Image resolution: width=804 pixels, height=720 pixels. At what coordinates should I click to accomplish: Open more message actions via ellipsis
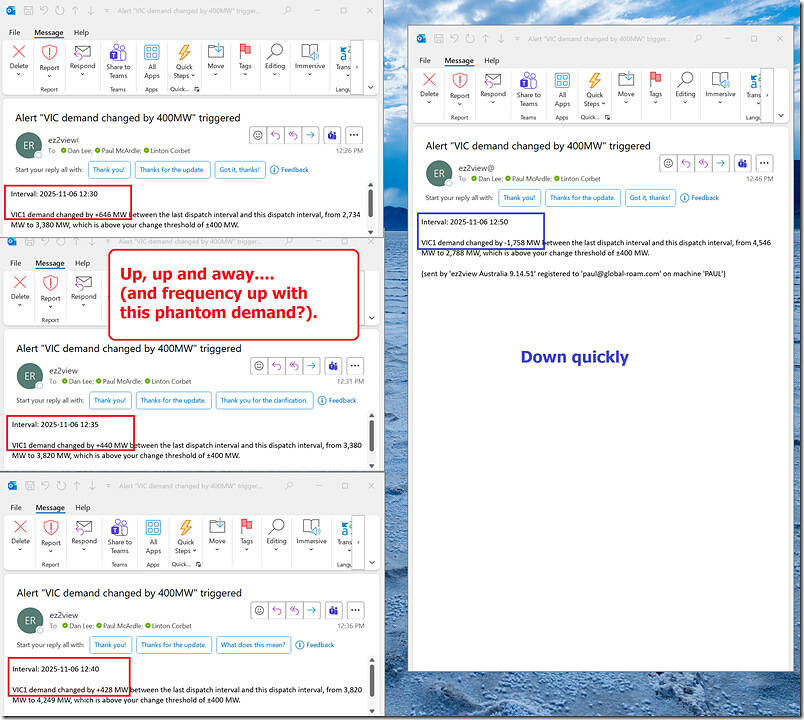click(355, 135)
